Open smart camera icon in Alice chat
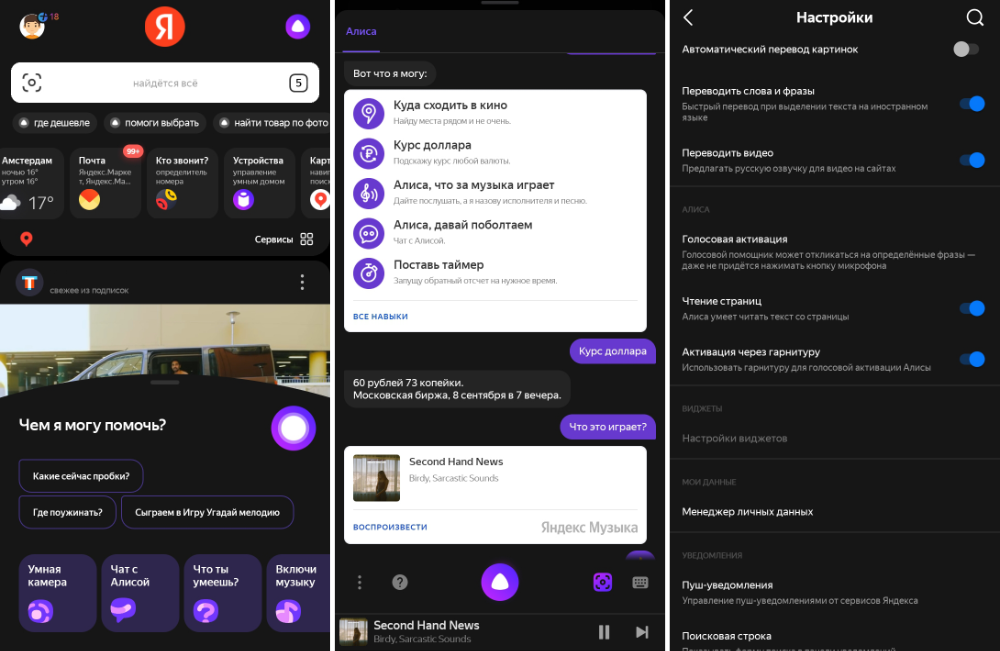1000x651 pixels. coord(603,582)
